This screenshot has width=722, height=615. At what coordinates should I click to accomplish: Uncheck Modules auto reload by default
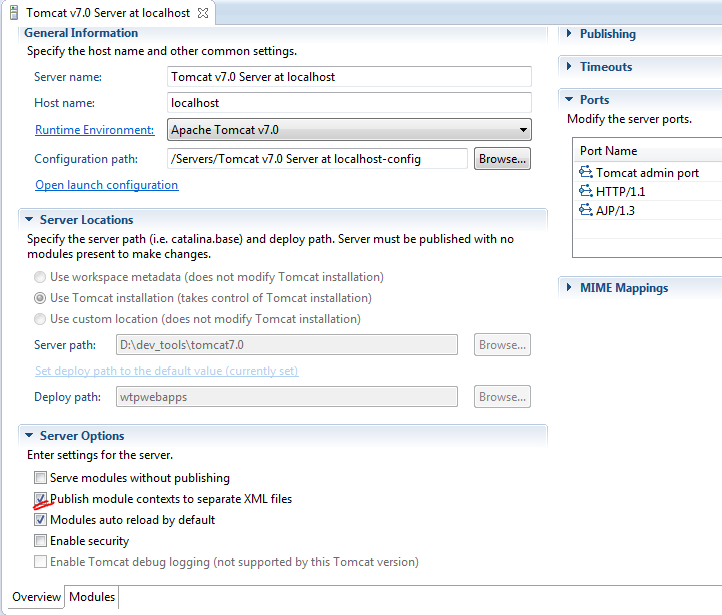(x=40, y=520)
